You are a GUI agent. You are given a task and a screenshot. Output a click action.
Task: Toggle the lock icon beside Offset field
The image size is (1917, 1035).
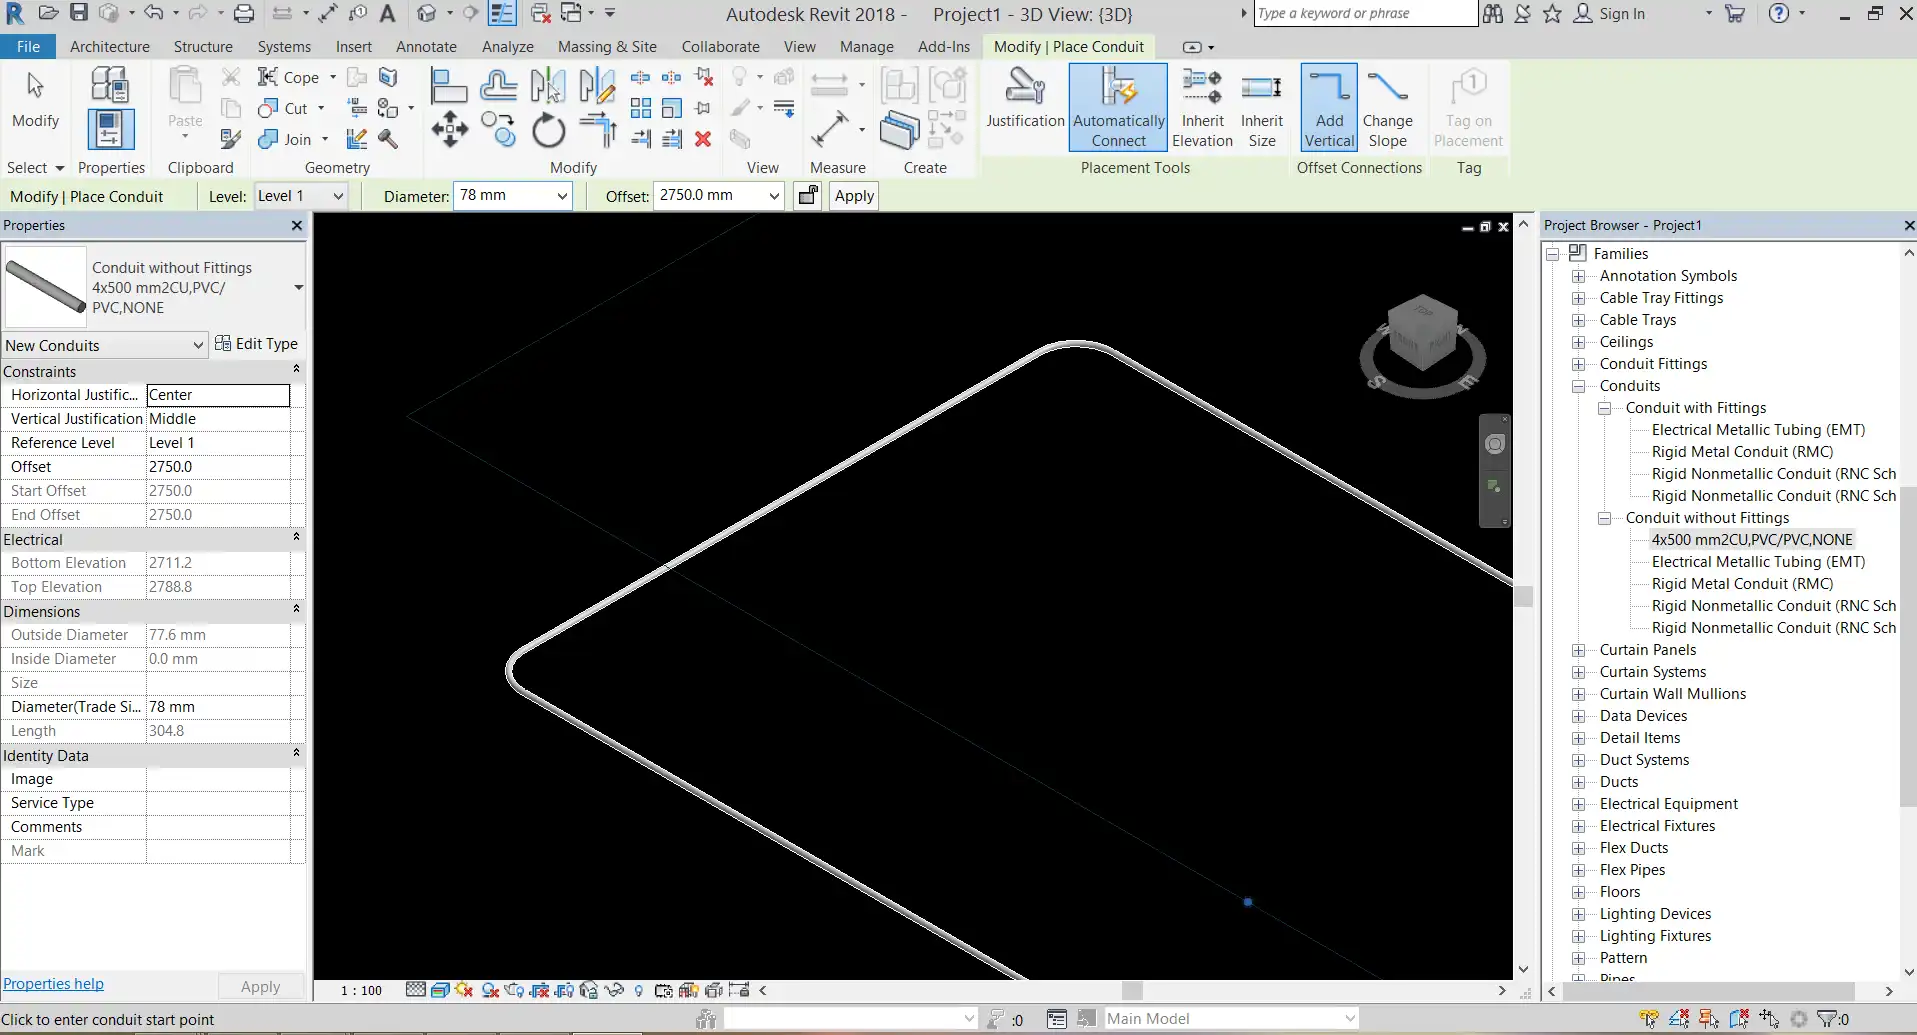(808, 196)
